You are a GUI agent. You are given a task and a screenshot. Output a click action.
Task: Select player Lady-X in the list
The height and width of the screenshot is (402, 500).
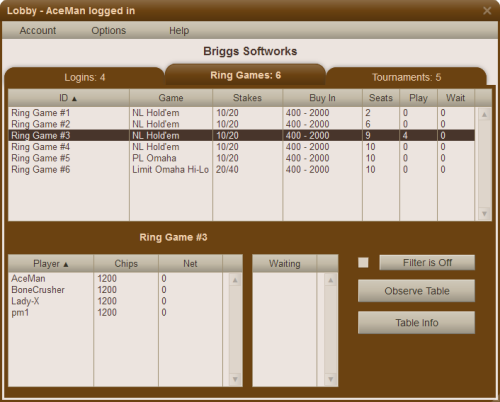[x=25, y=301]
